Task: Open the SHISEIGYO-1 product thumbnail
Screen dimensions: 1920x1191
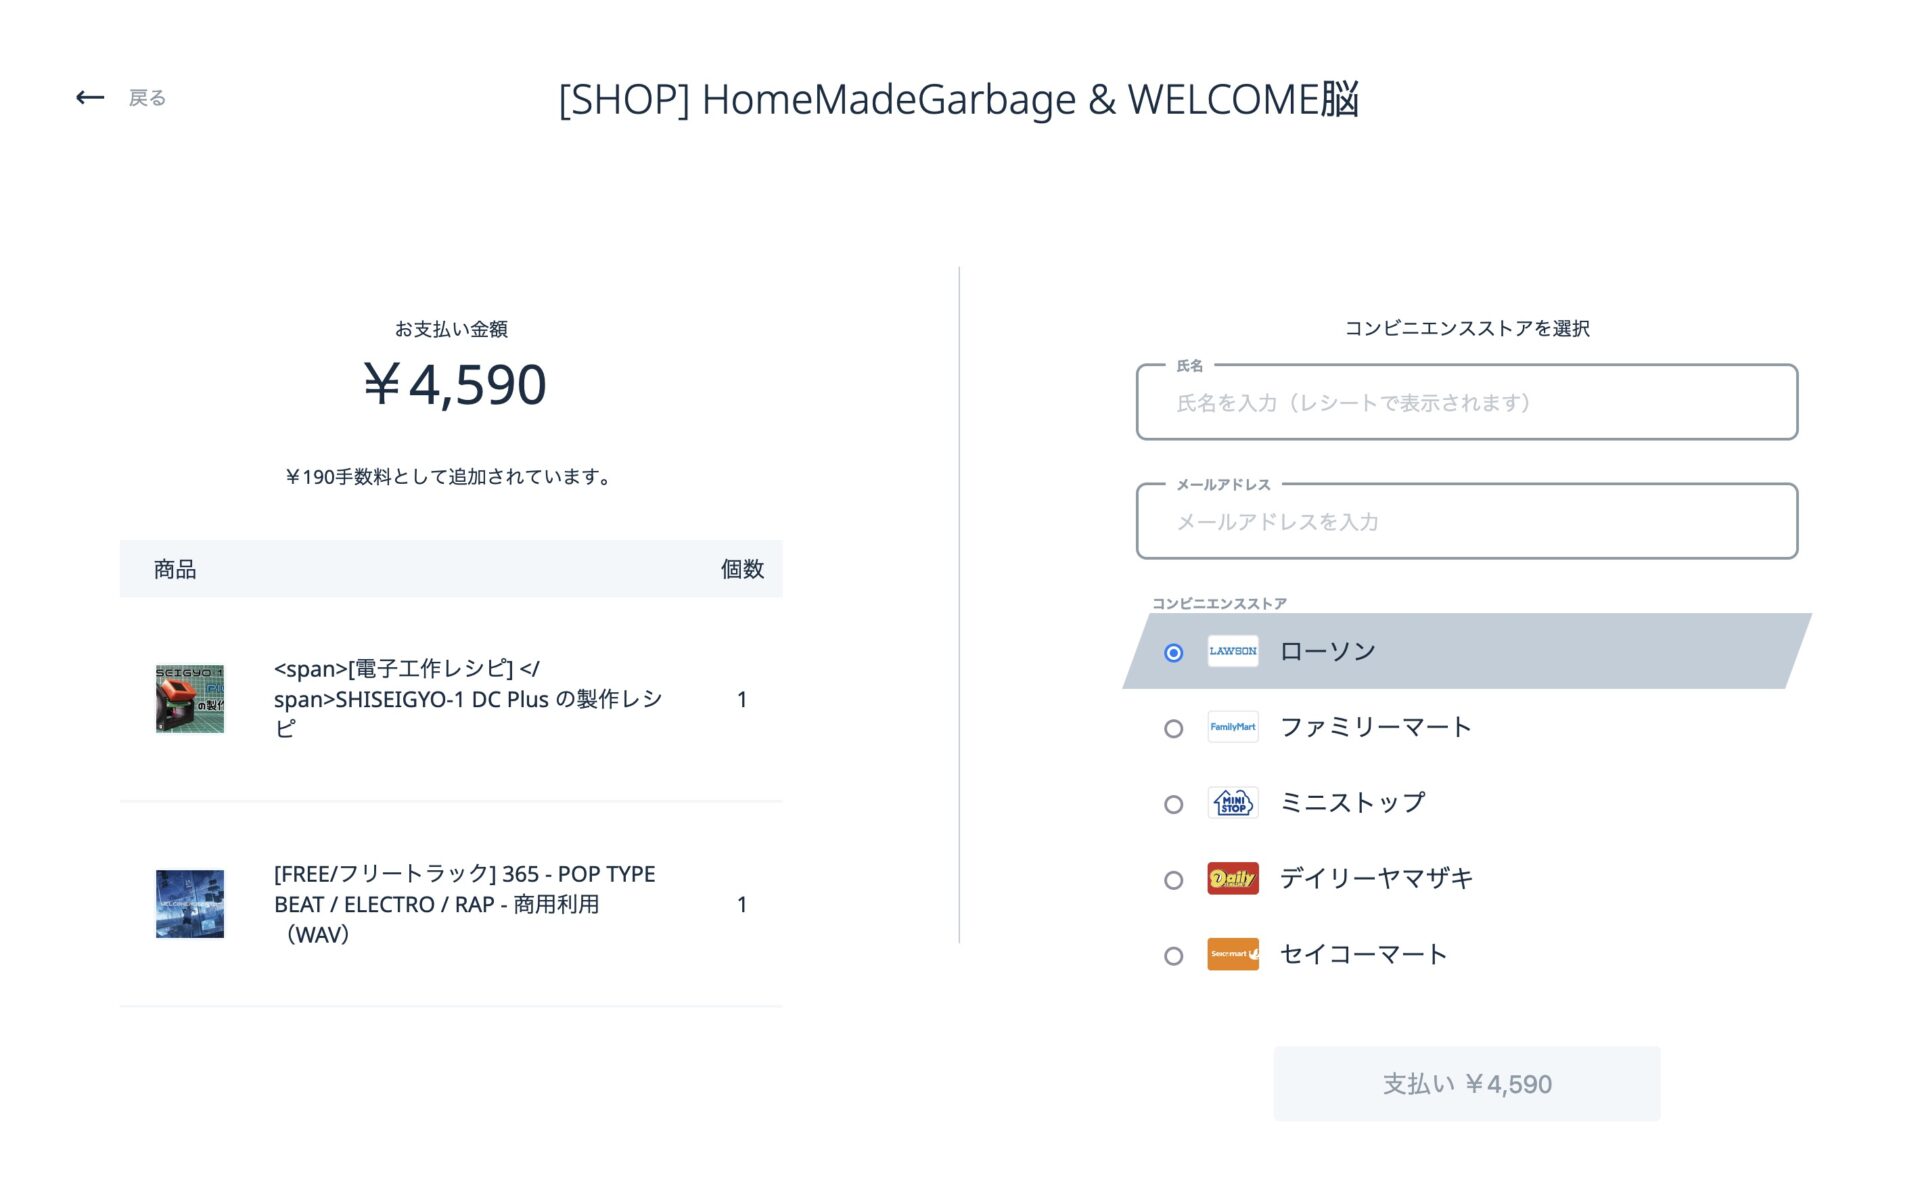Action: pyautogui.click(x=191, y=699)
